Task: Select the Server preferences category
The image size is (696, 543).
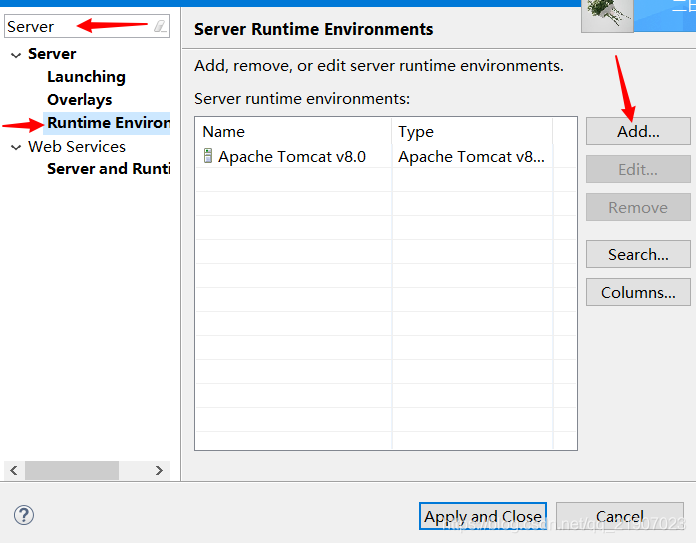Action: pyautogui.click(x=52, y=54)
